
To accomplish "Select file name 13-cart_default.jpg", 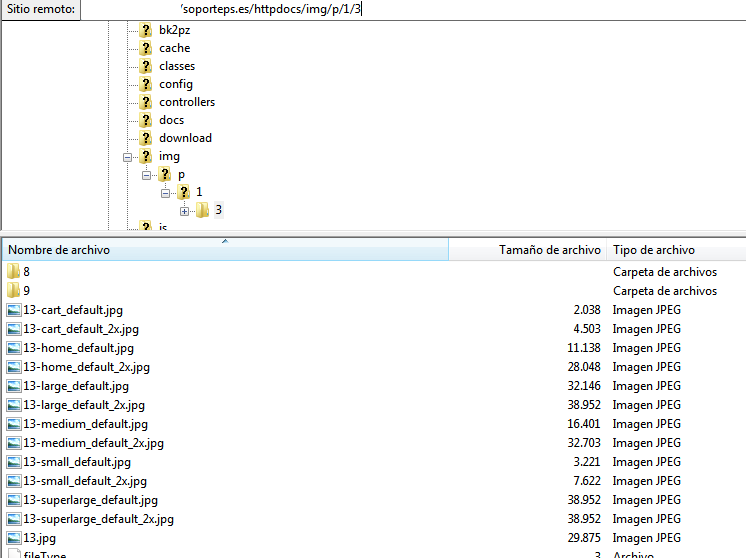I will pyautogui.click(x=73, y=310).
